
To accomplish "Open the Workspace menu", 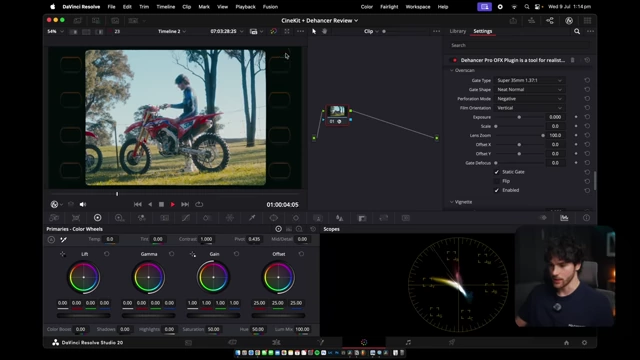I will coord(418,7).
